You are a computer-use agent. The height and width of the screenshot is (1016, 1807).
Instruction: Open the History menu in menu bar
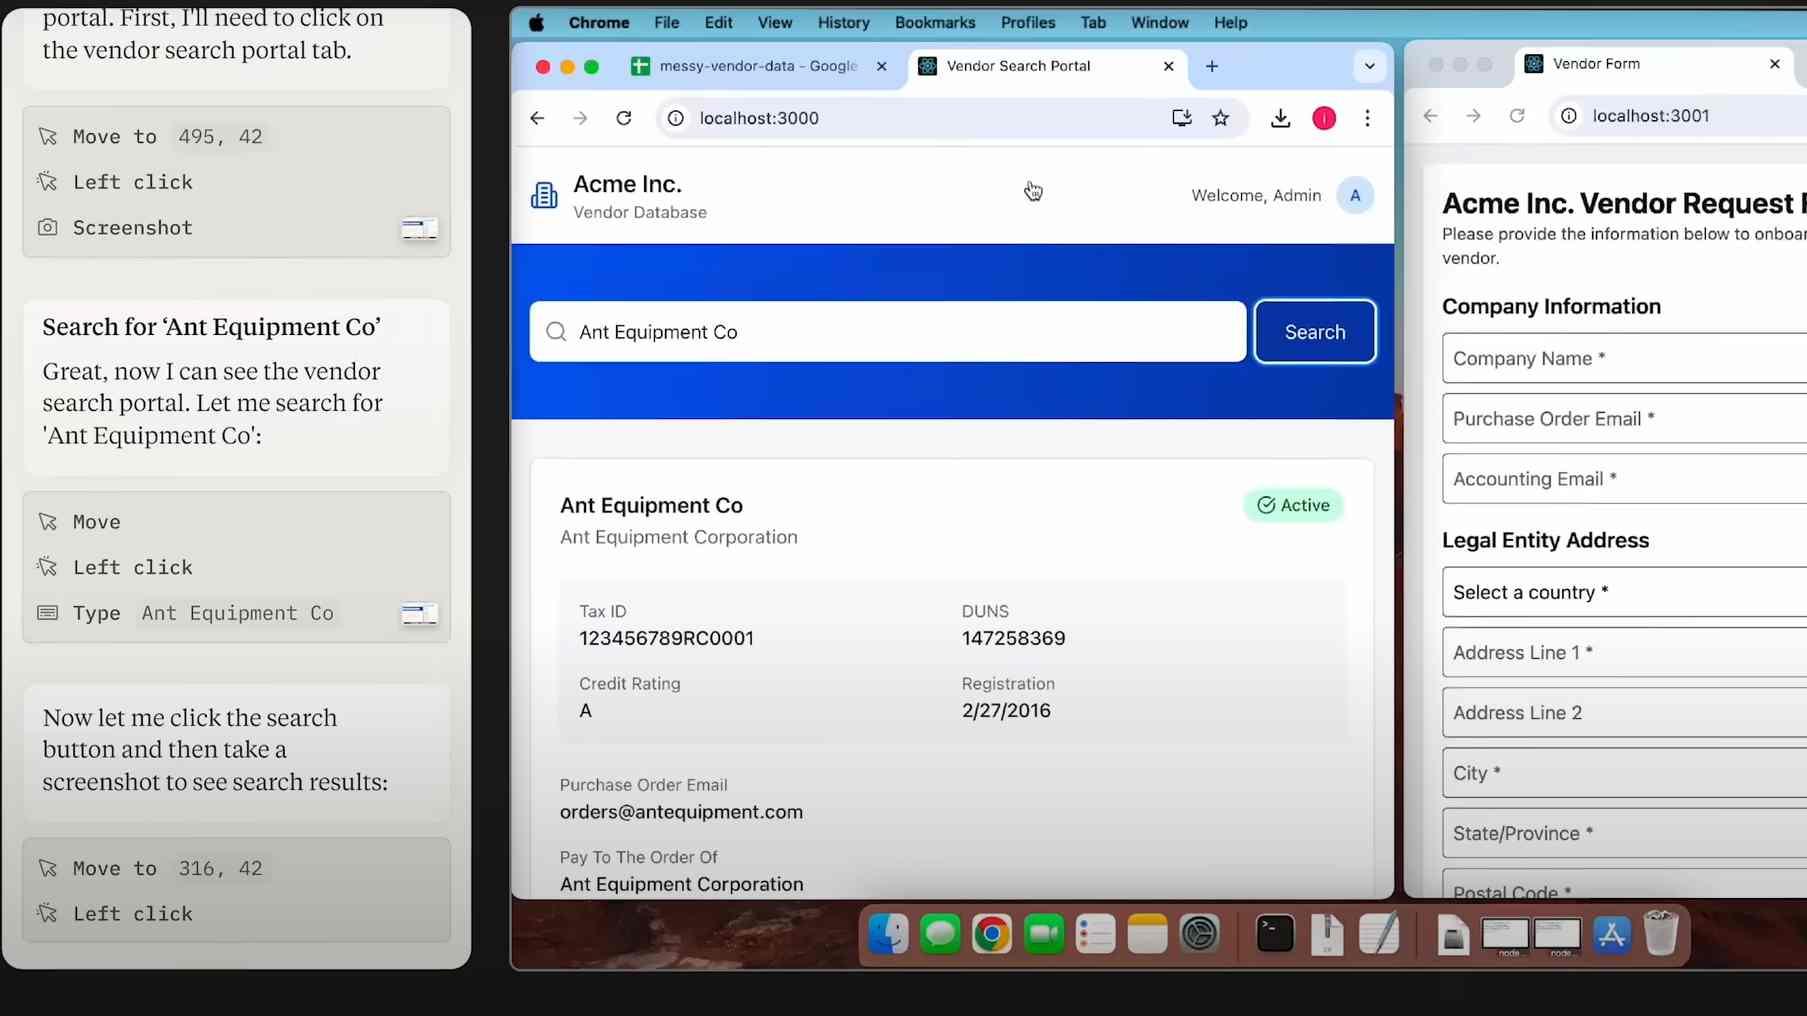[843, 22]
